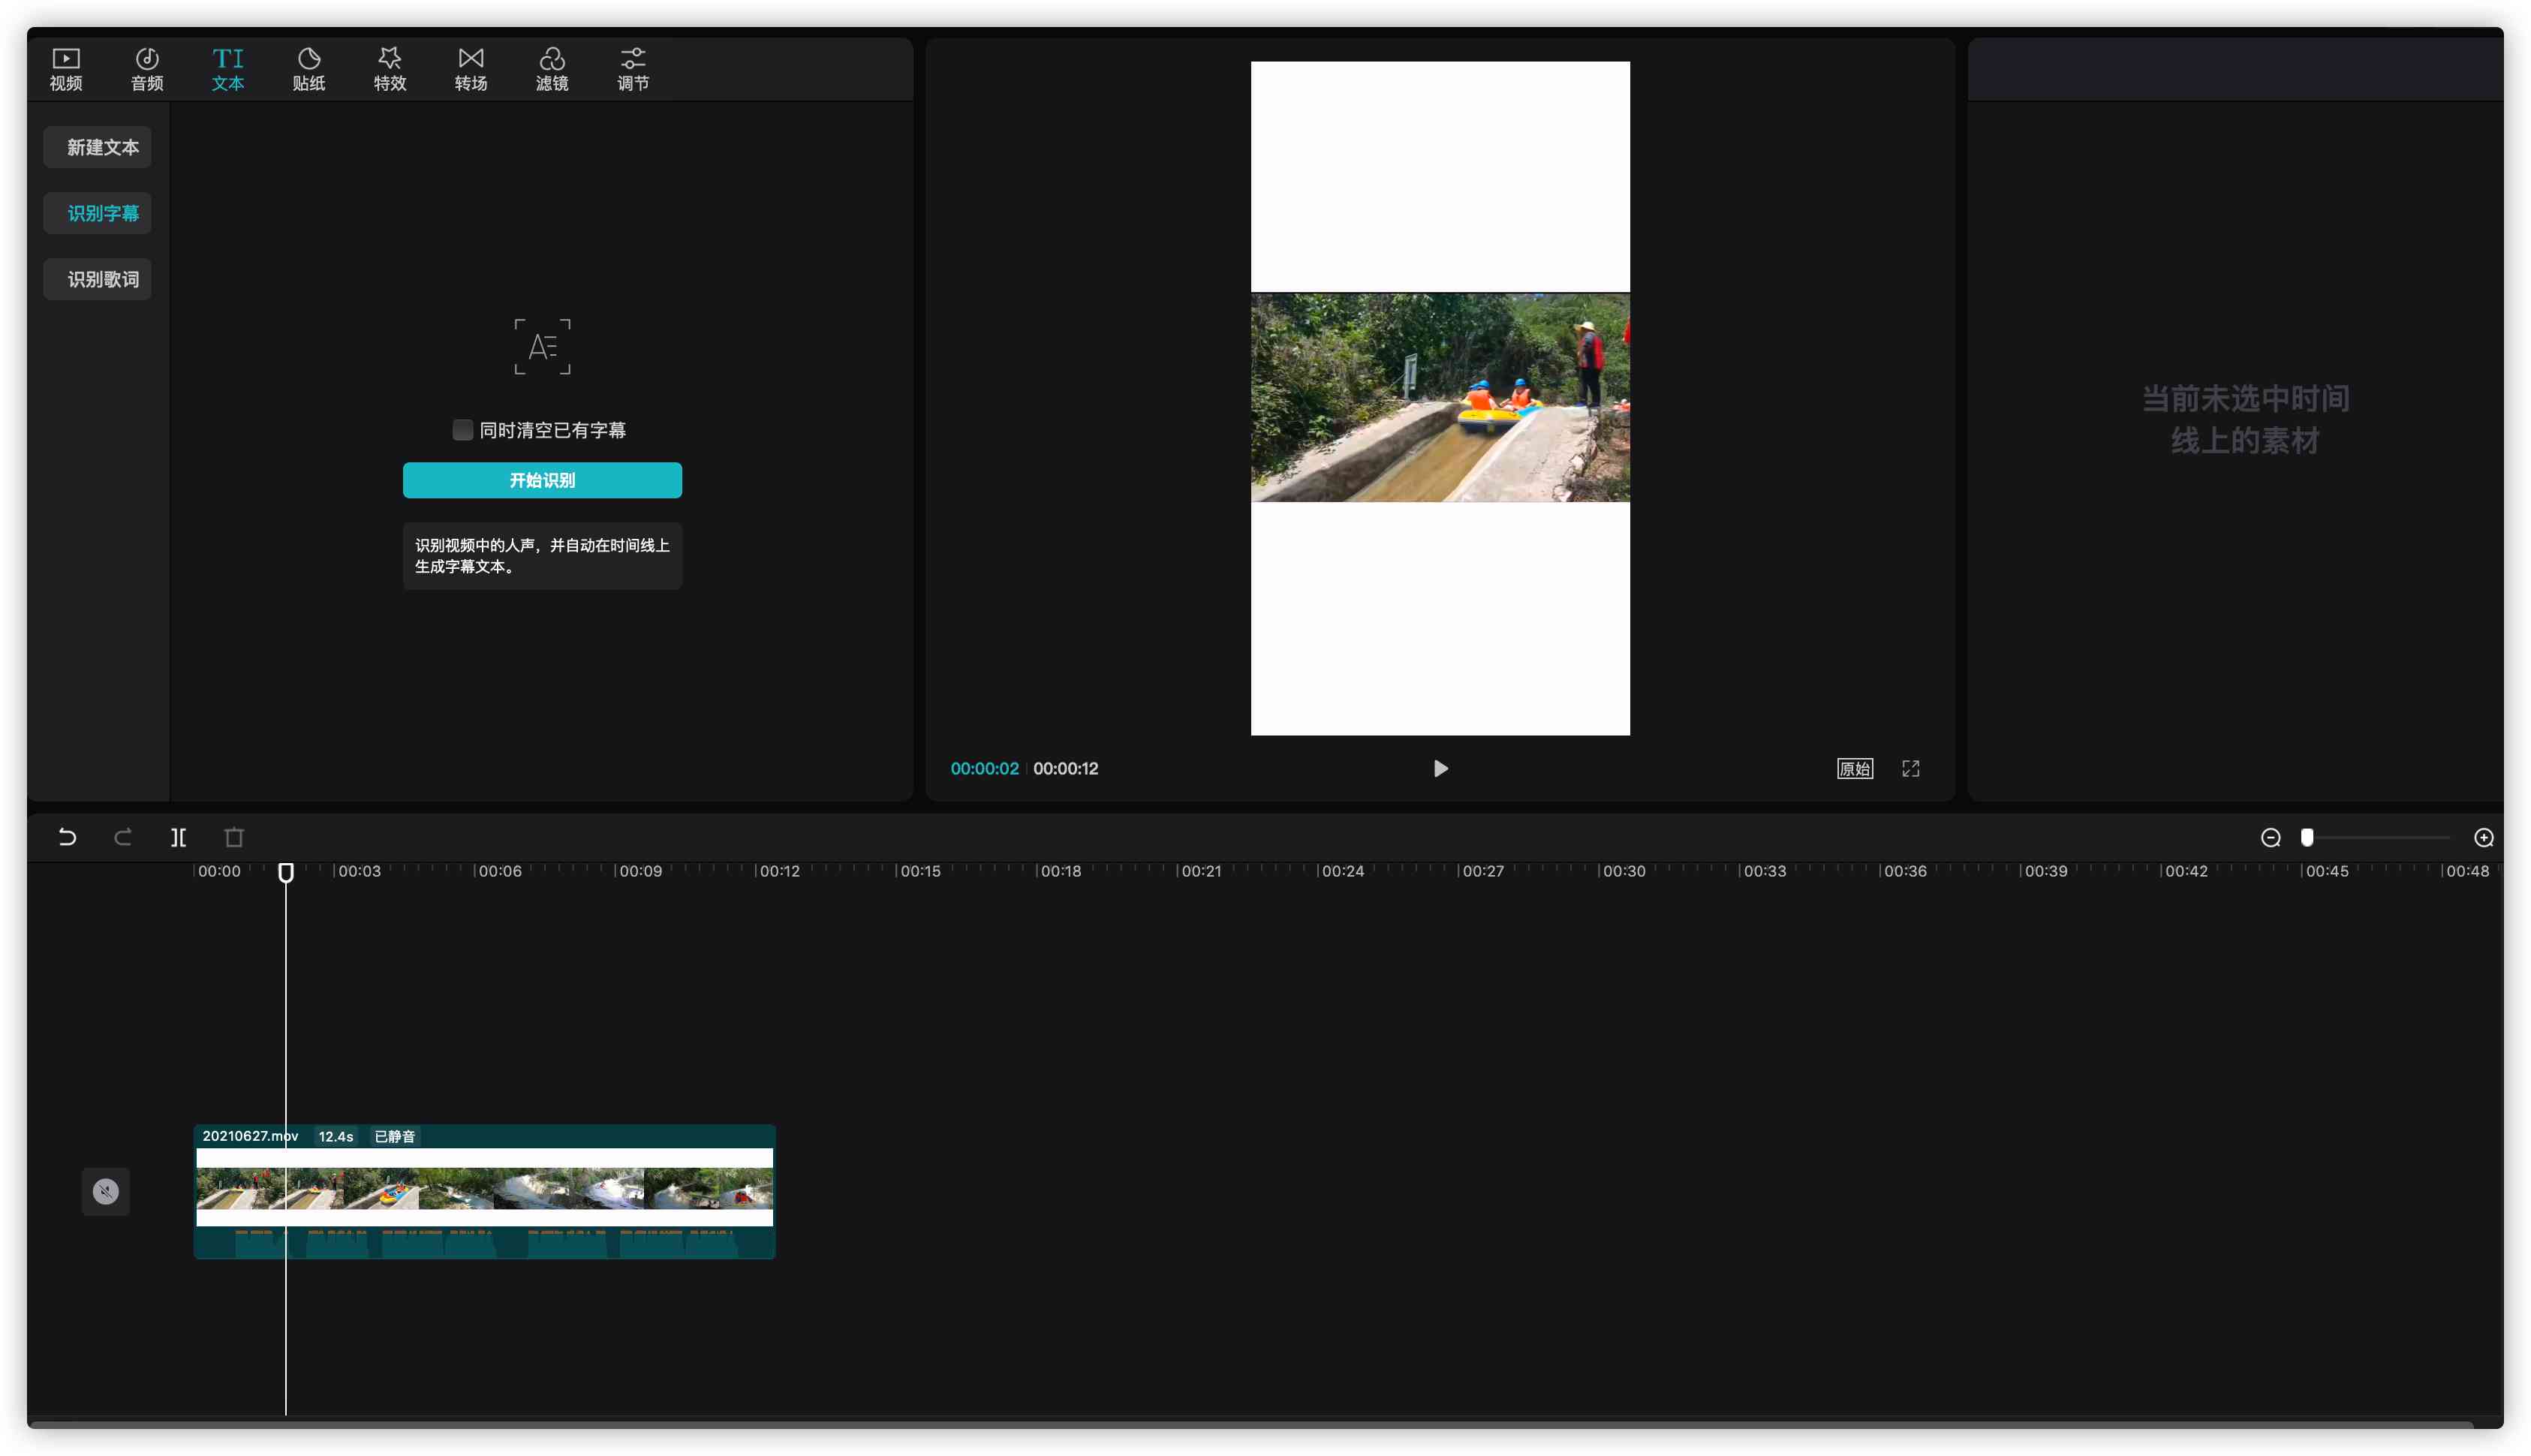Screen dimensions: 2531x1456
Task: Click the undo arrow icon
Action: click(x=67, y=837)
